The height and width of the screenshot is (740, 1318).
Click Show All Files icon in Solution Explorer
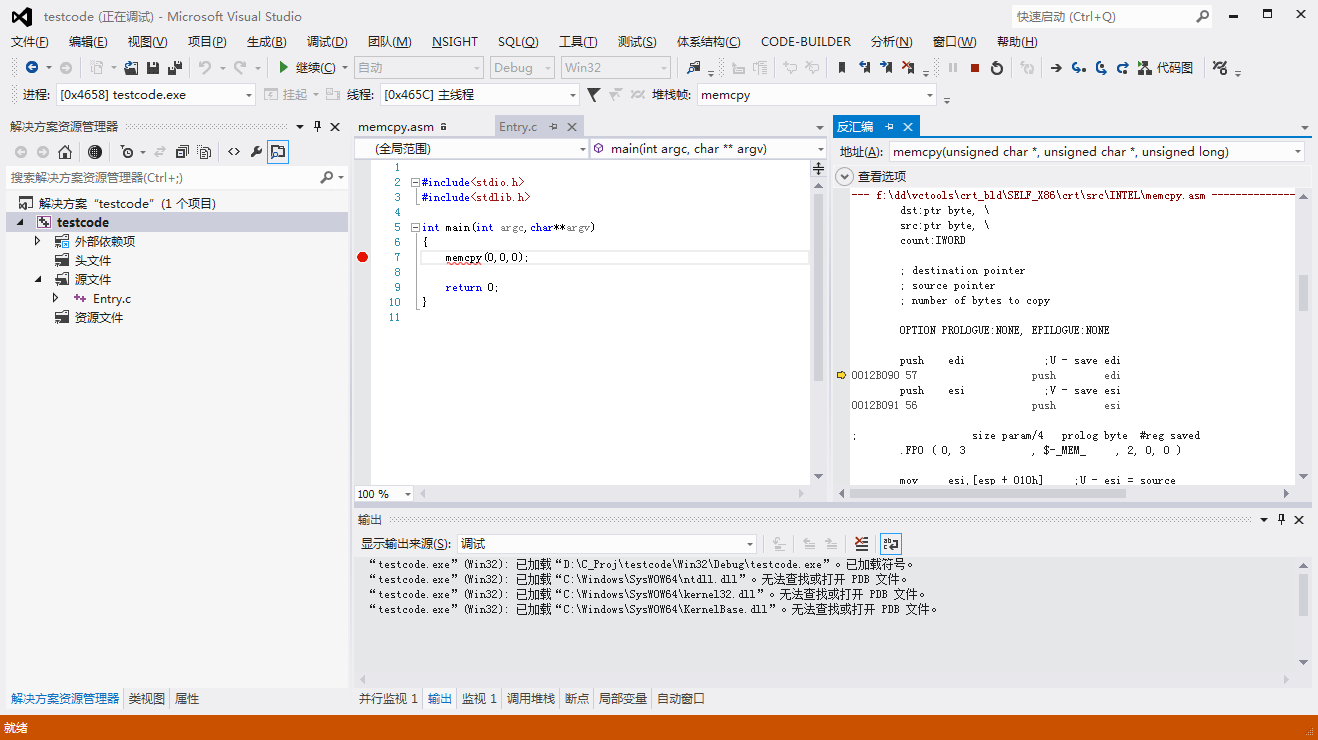[204, 152]
